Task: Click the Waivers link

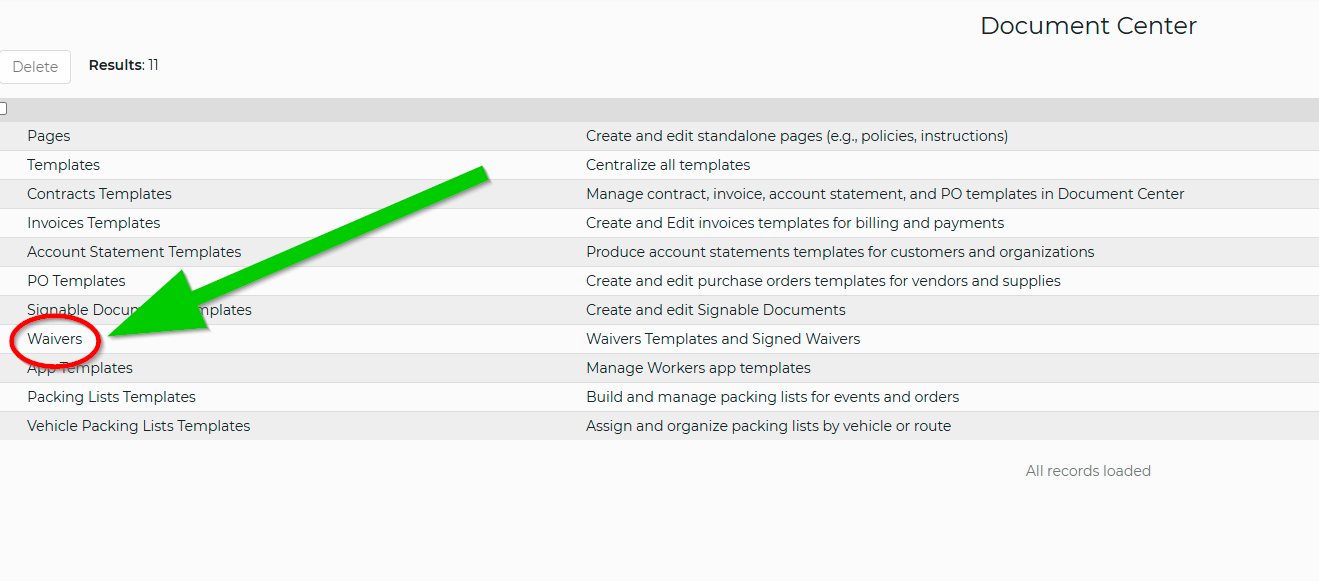Action: (55, 339)
